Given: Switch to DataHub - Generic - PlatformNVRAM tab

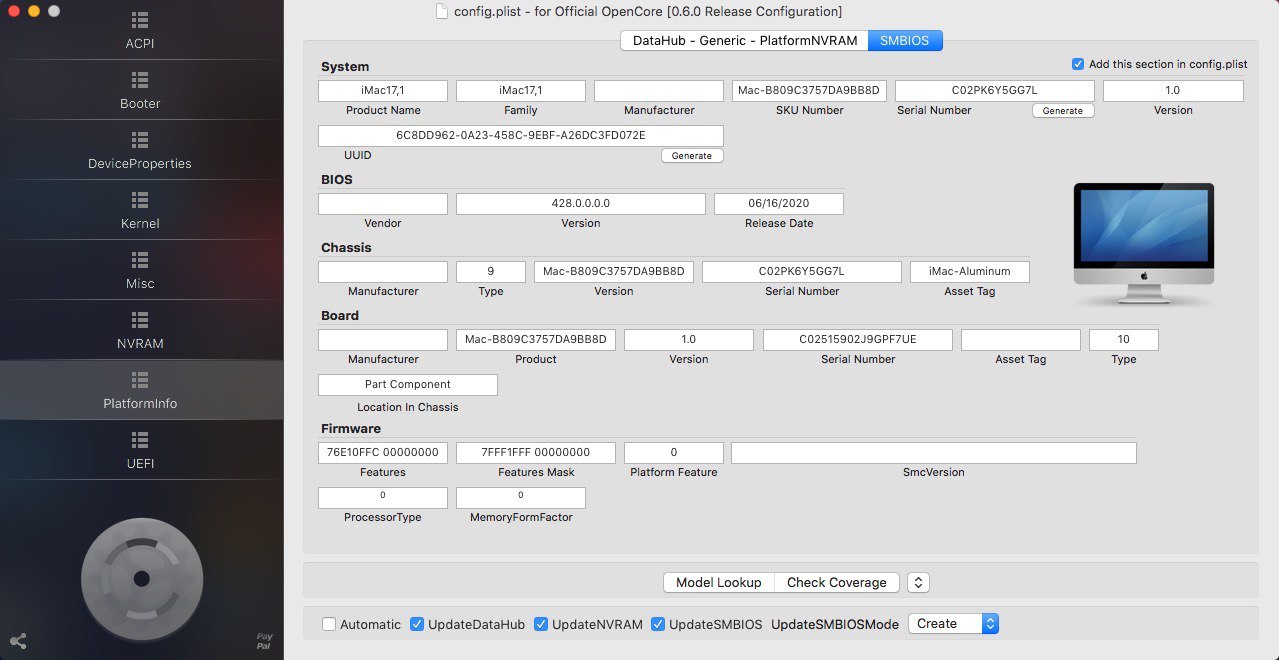Looking at the screenshot, I should click(744, 41).
